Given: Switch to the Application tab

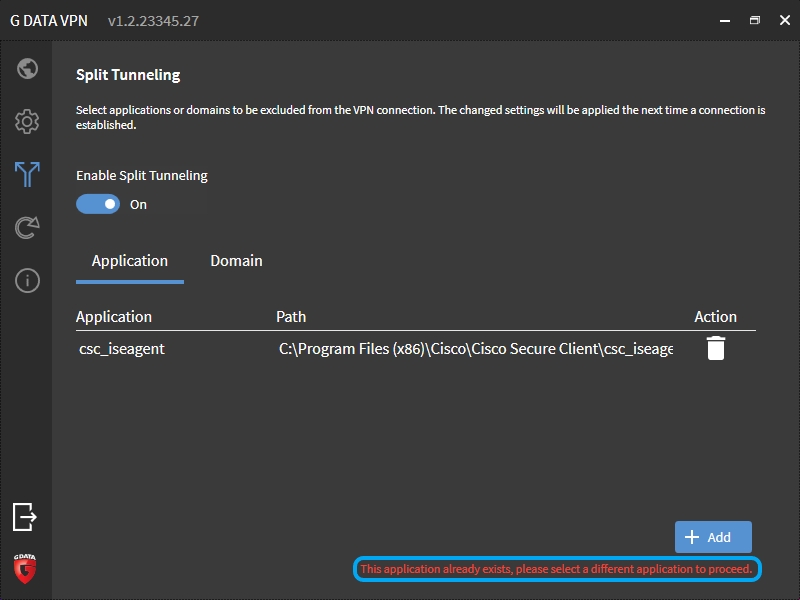Looking at the screenshot, I should (130, 261).
